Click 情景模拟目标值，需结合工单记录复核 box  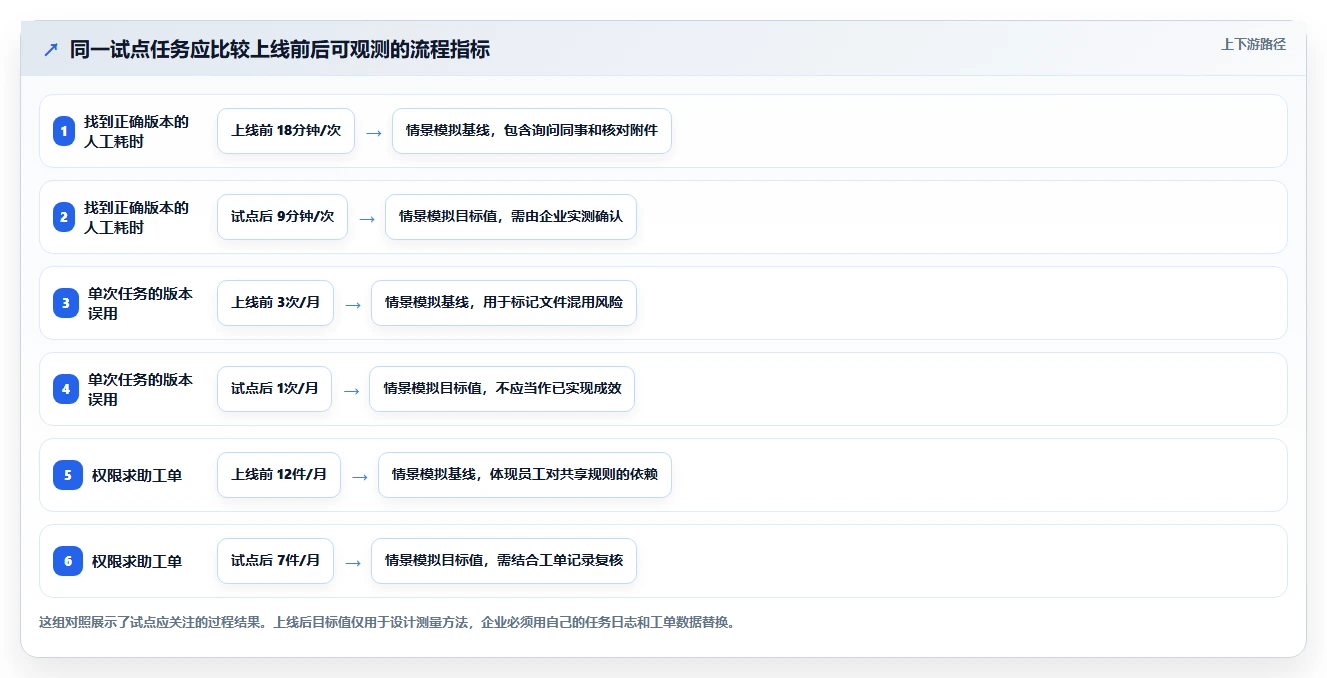click(504, 561)
